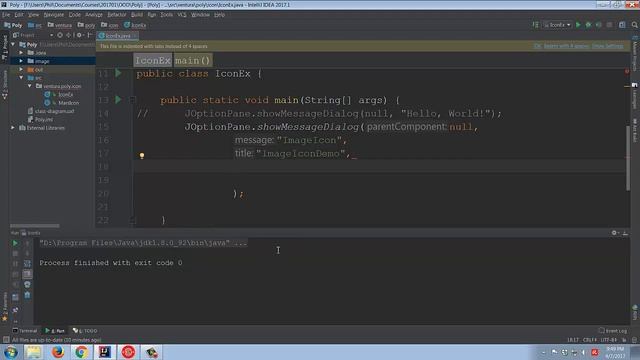Open Chrome from the taskbar
Viewport: 640px width, 360px height.
(81, 352)
